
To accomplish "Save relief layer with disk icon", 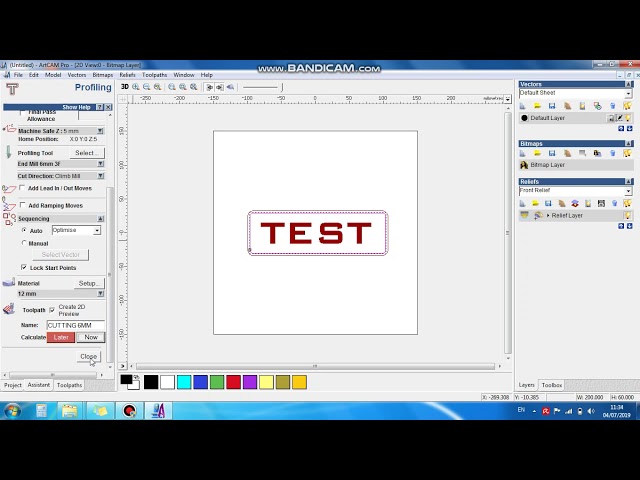I will tap(548, 203).
